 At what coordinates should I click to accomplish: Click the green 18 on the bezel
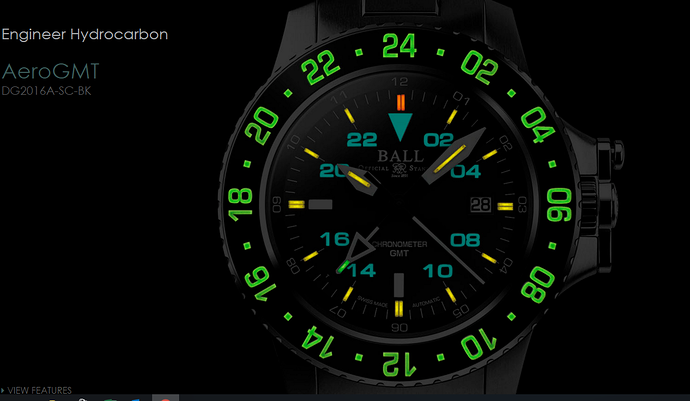[240, 205]
